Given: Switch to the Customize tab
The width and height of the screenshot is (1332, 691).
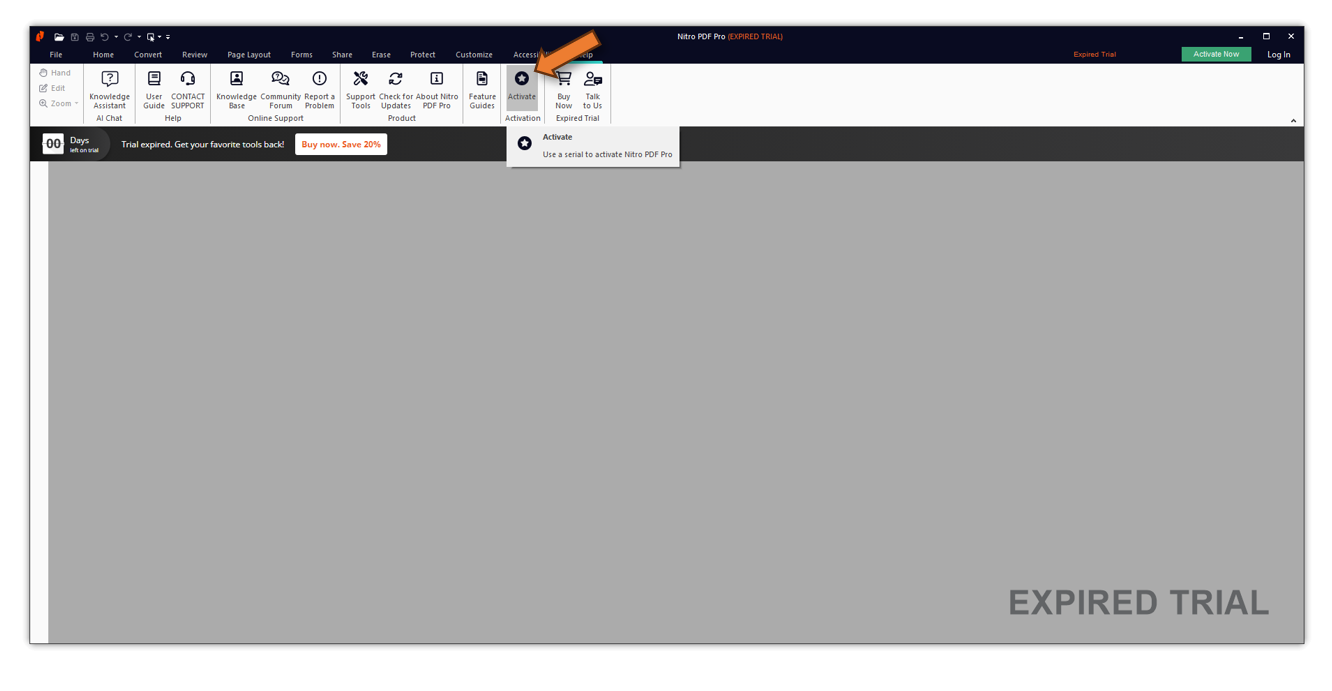Looking at the screenshot, I should click(474, 55).
